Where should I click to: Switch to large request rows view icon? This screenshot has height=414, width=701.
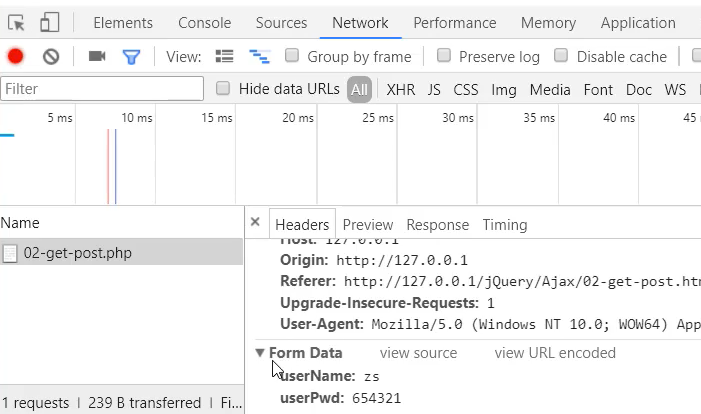click(224, 56)
